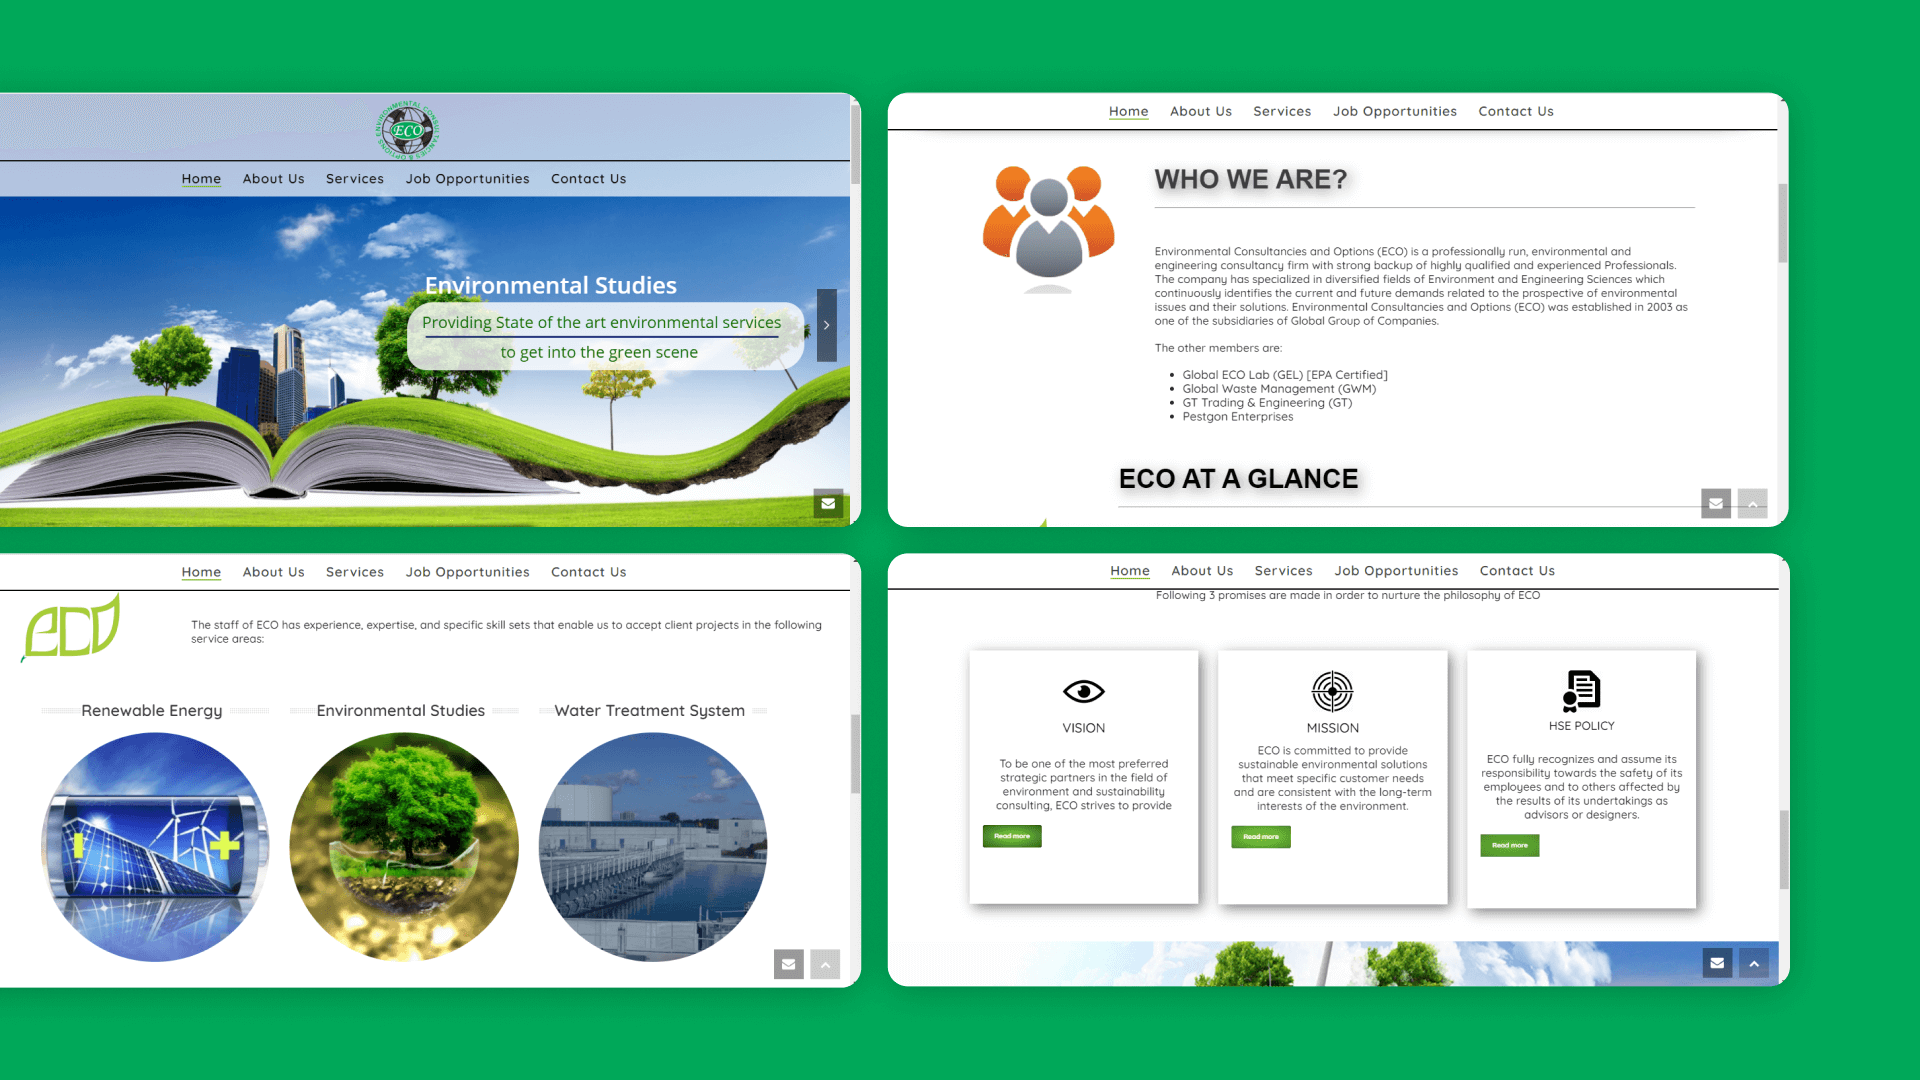Click the email envelope icon bottom-right

tap(1717, 963)
